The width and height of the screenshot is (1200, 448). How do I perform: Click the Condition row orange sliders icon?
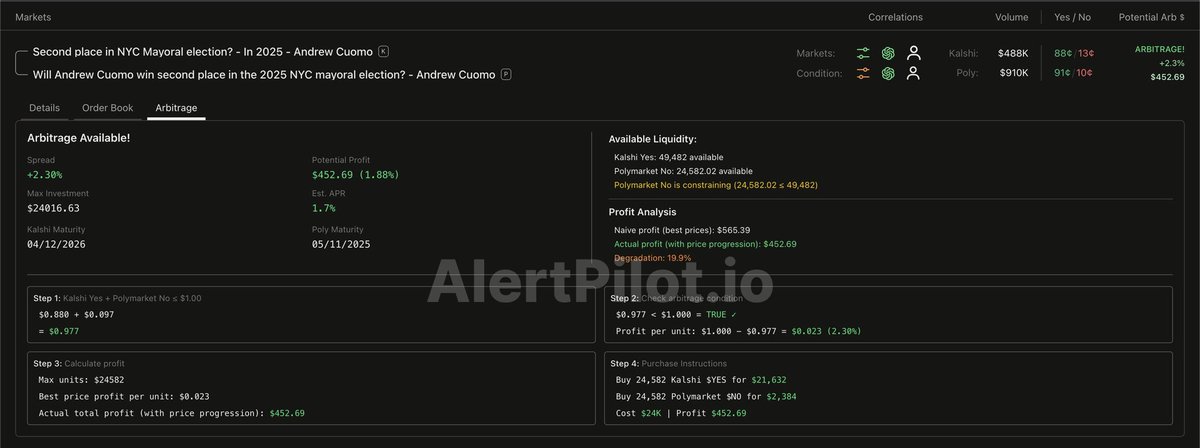[863, 73]
